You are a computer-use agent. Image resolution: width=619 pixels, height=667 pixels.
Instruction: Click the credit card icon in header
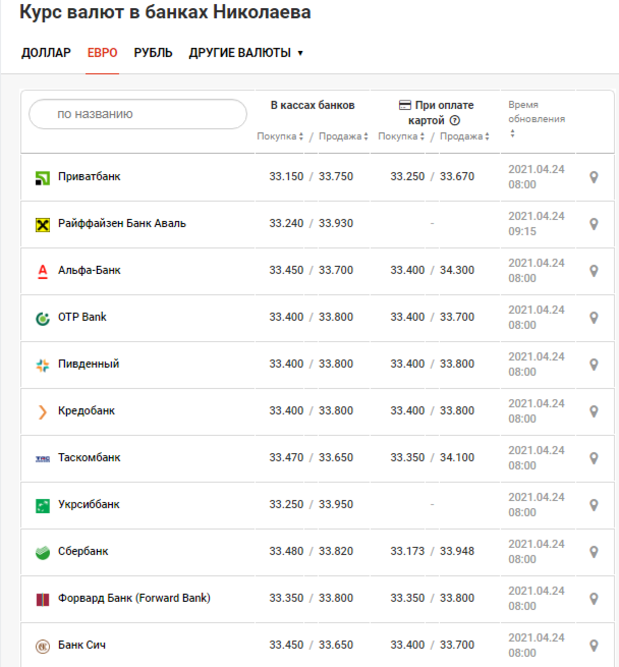[405, 105]
